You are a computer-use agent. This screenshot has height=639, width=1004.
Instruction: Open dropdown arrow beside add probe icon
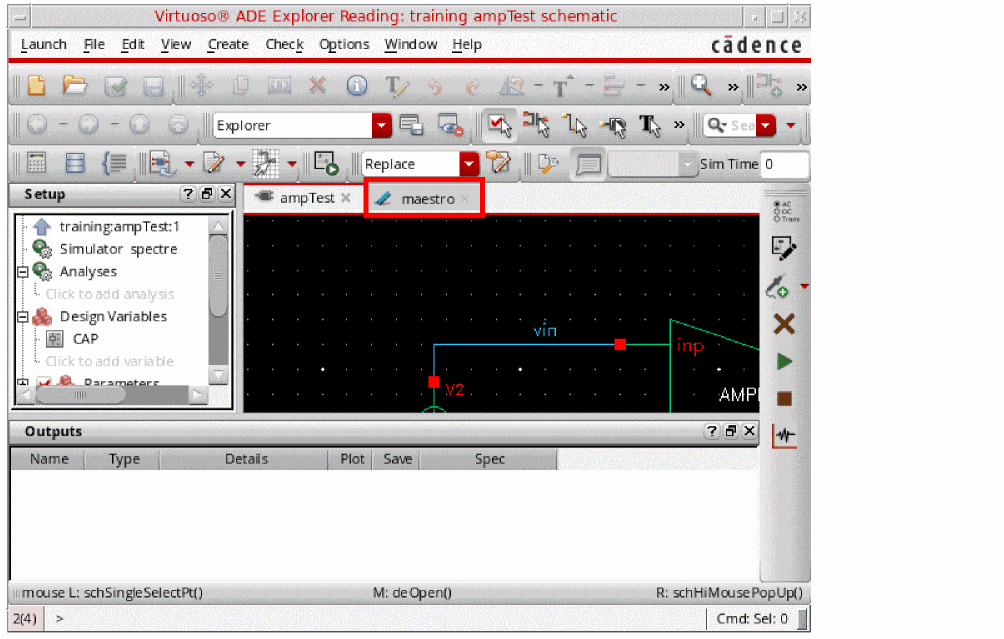tap(804, 286)
